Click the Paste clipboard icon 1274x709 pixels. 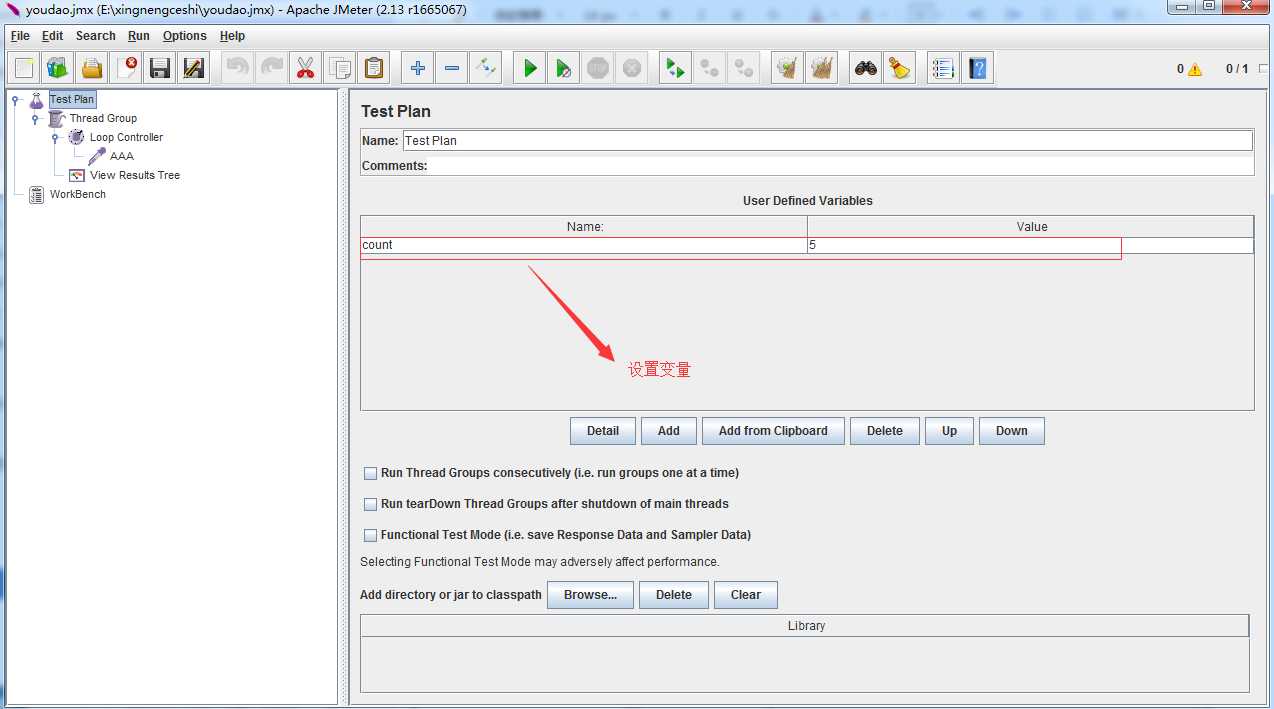pos(374,68)
